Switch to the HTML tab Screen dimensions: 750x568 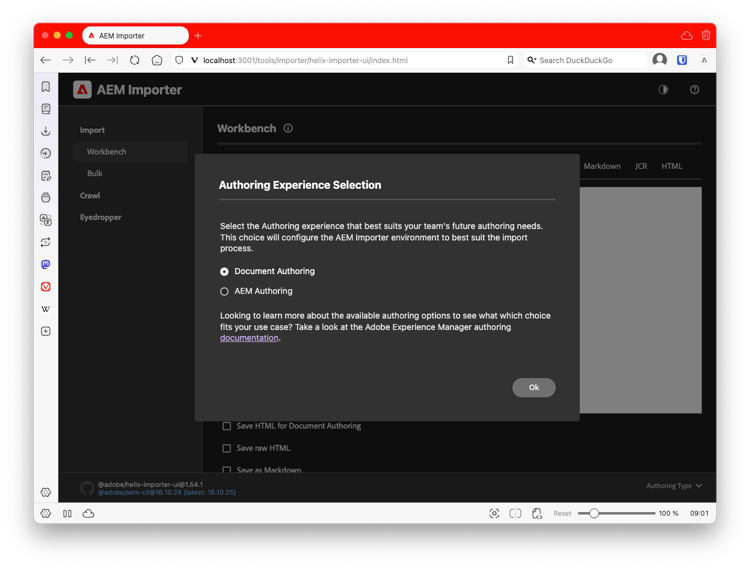tap(672, 166)
